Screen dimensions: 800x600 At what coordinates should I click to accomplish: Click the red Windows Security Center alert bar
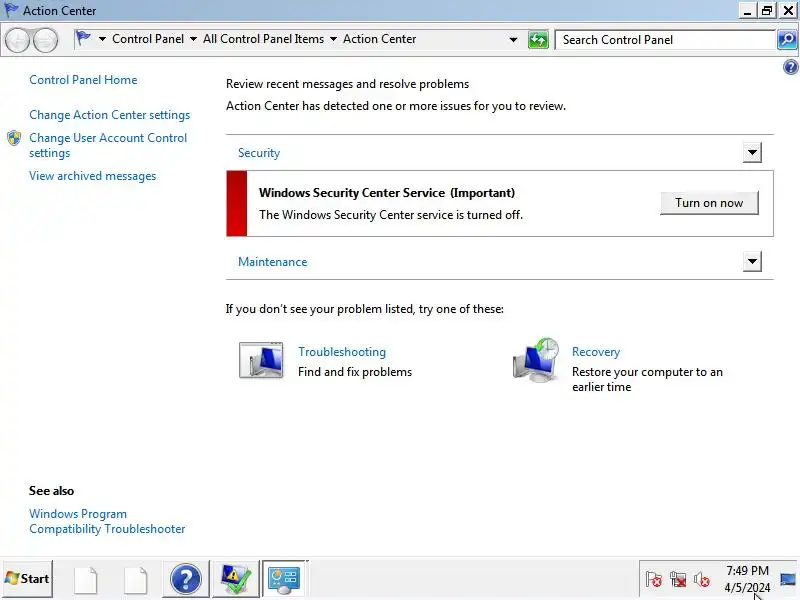(x=236, y=204)
